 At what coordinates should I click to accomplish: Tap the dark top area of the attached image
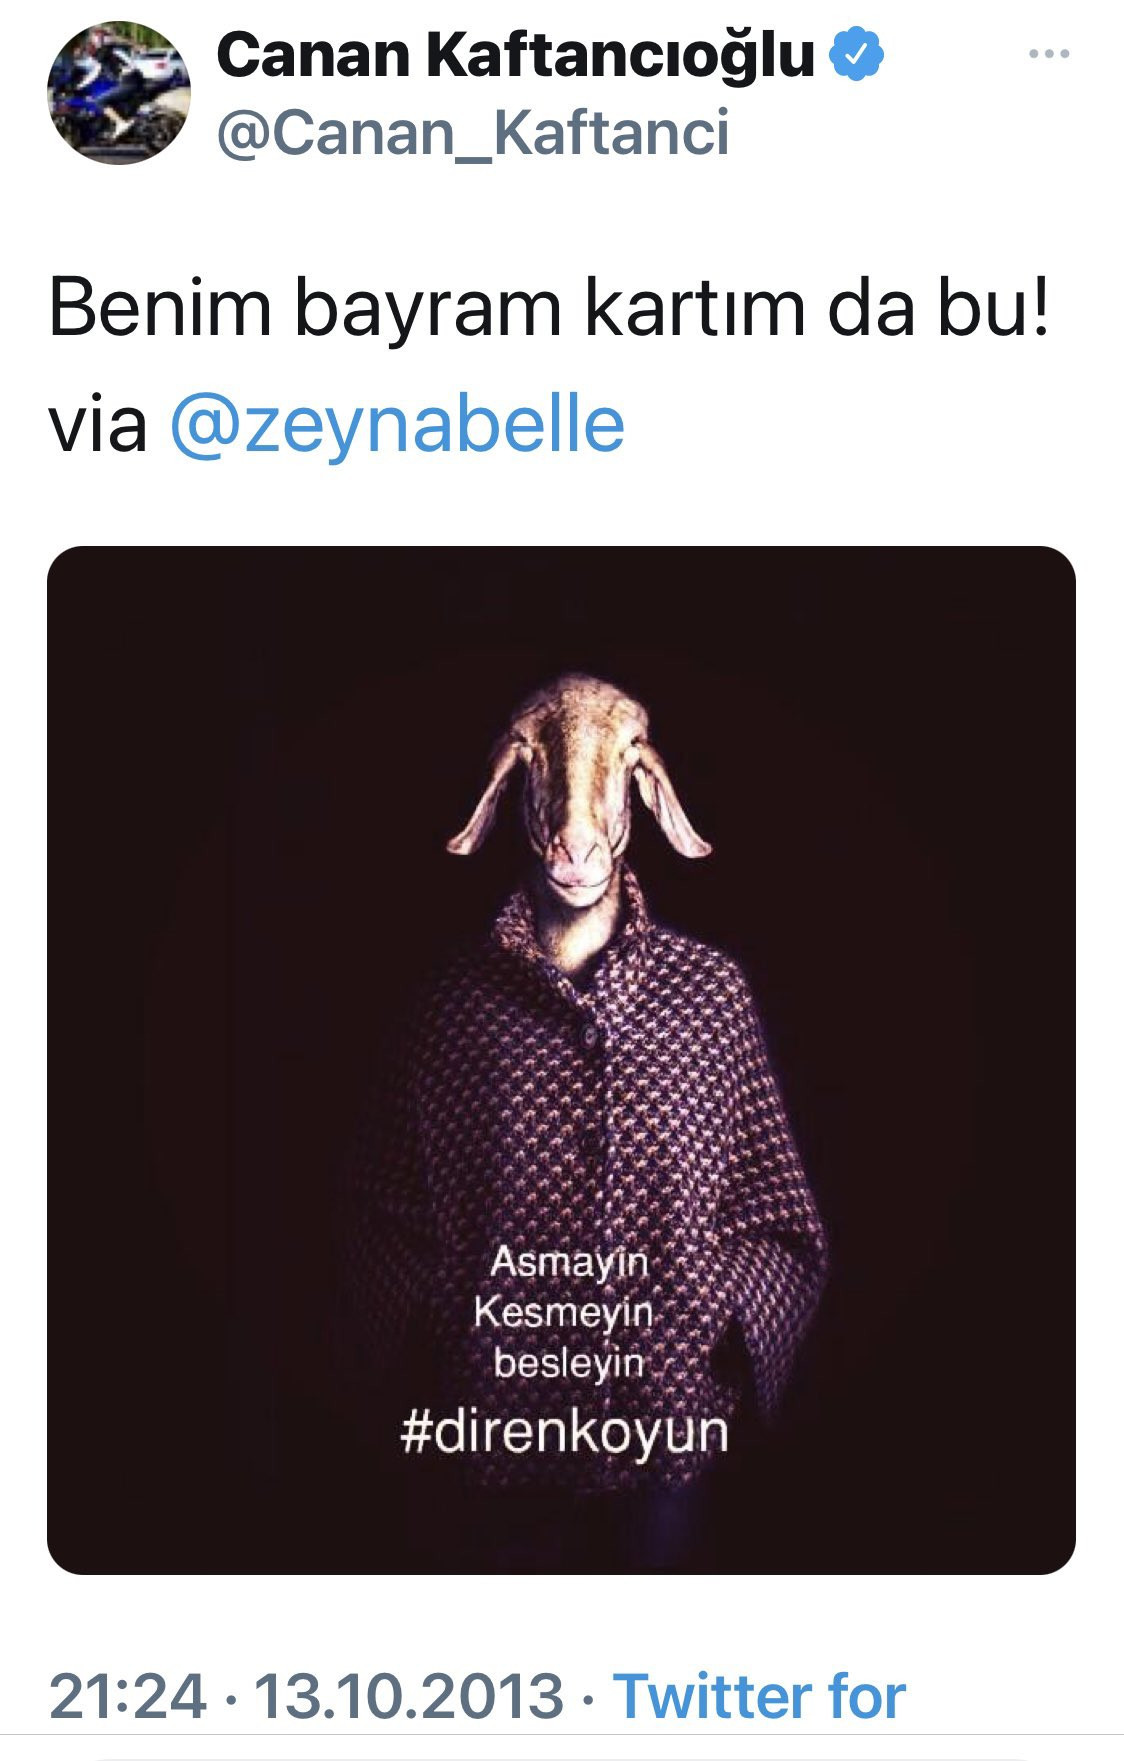click(x=560, y=610)
